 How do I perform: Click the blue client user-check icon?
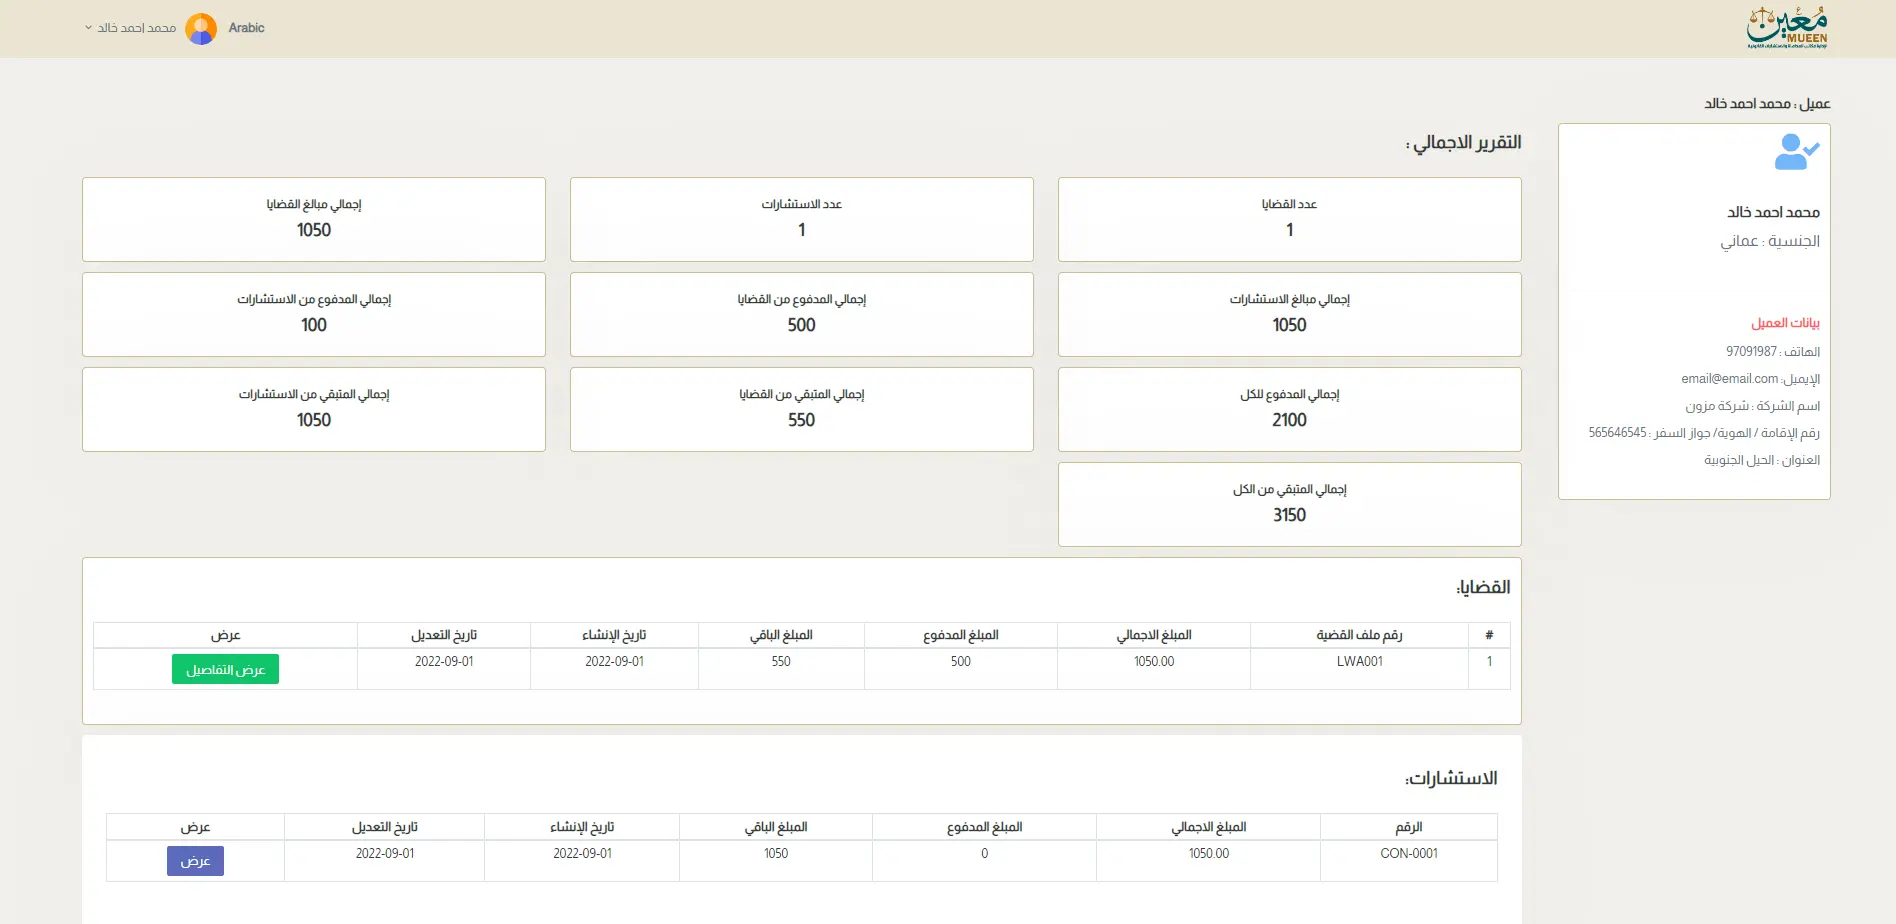coord(1796,152)
